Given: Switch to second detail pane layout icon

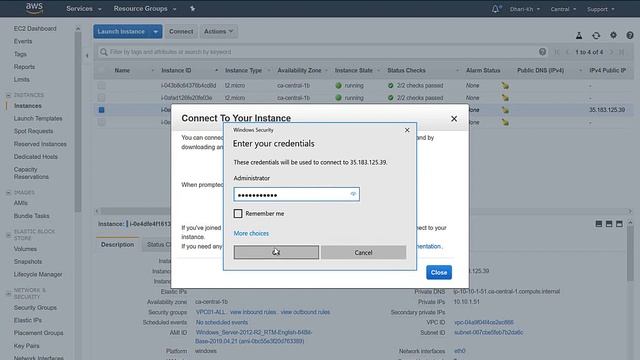Looking at the screenshot, I should [x=609, y=224].
